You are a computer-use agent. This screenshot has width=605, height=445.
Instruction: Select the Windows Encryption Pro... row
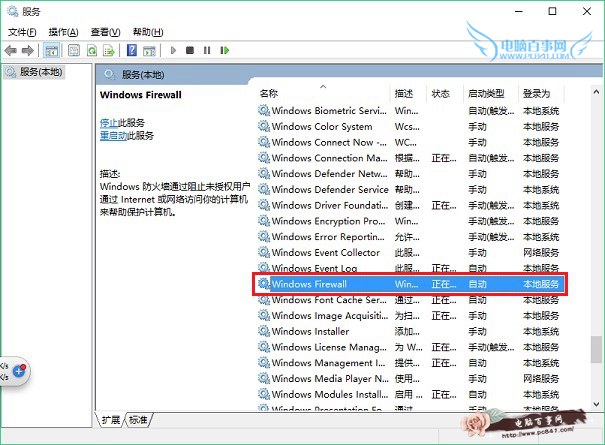pos(410,221)
